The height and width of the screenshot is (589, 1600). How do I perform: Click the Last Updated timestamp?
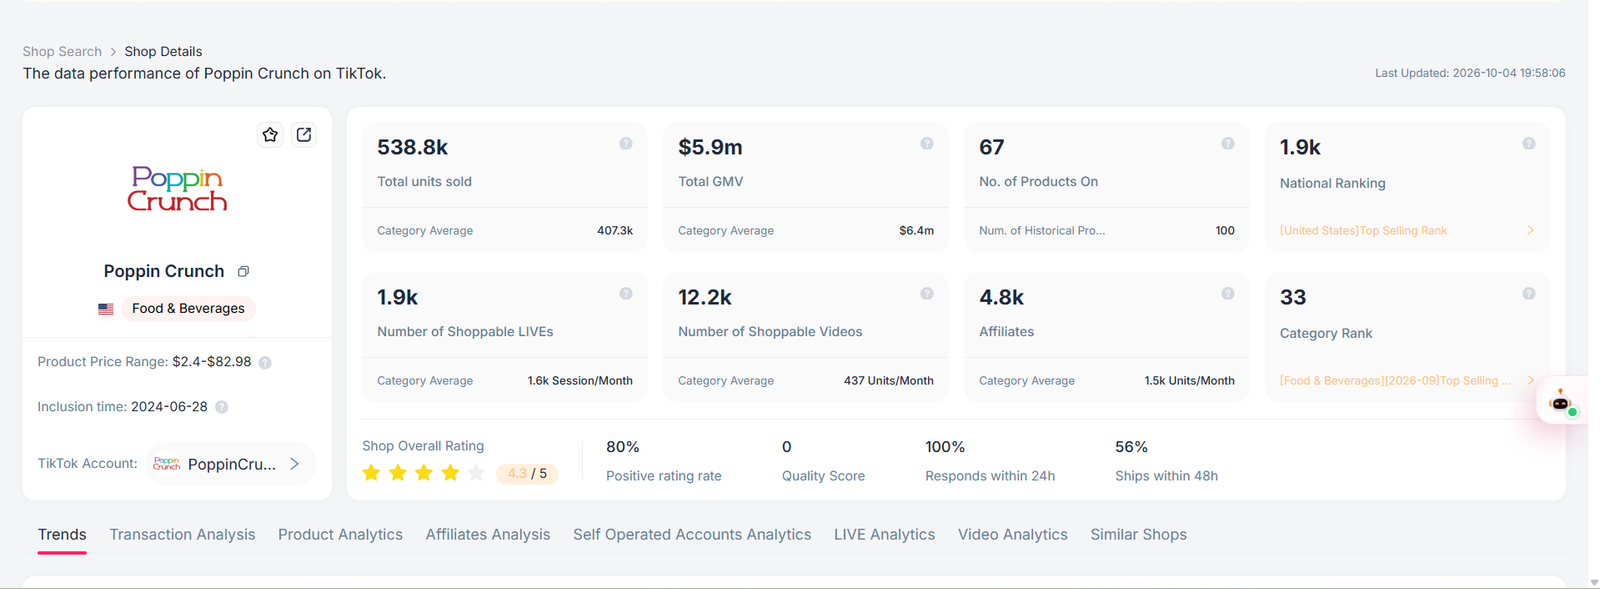[x=1470, y=73]
